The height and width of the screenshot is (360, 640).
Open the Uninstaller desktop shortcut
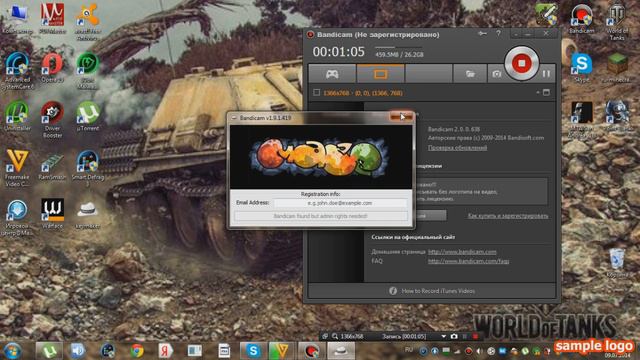(x=17, y=116)
